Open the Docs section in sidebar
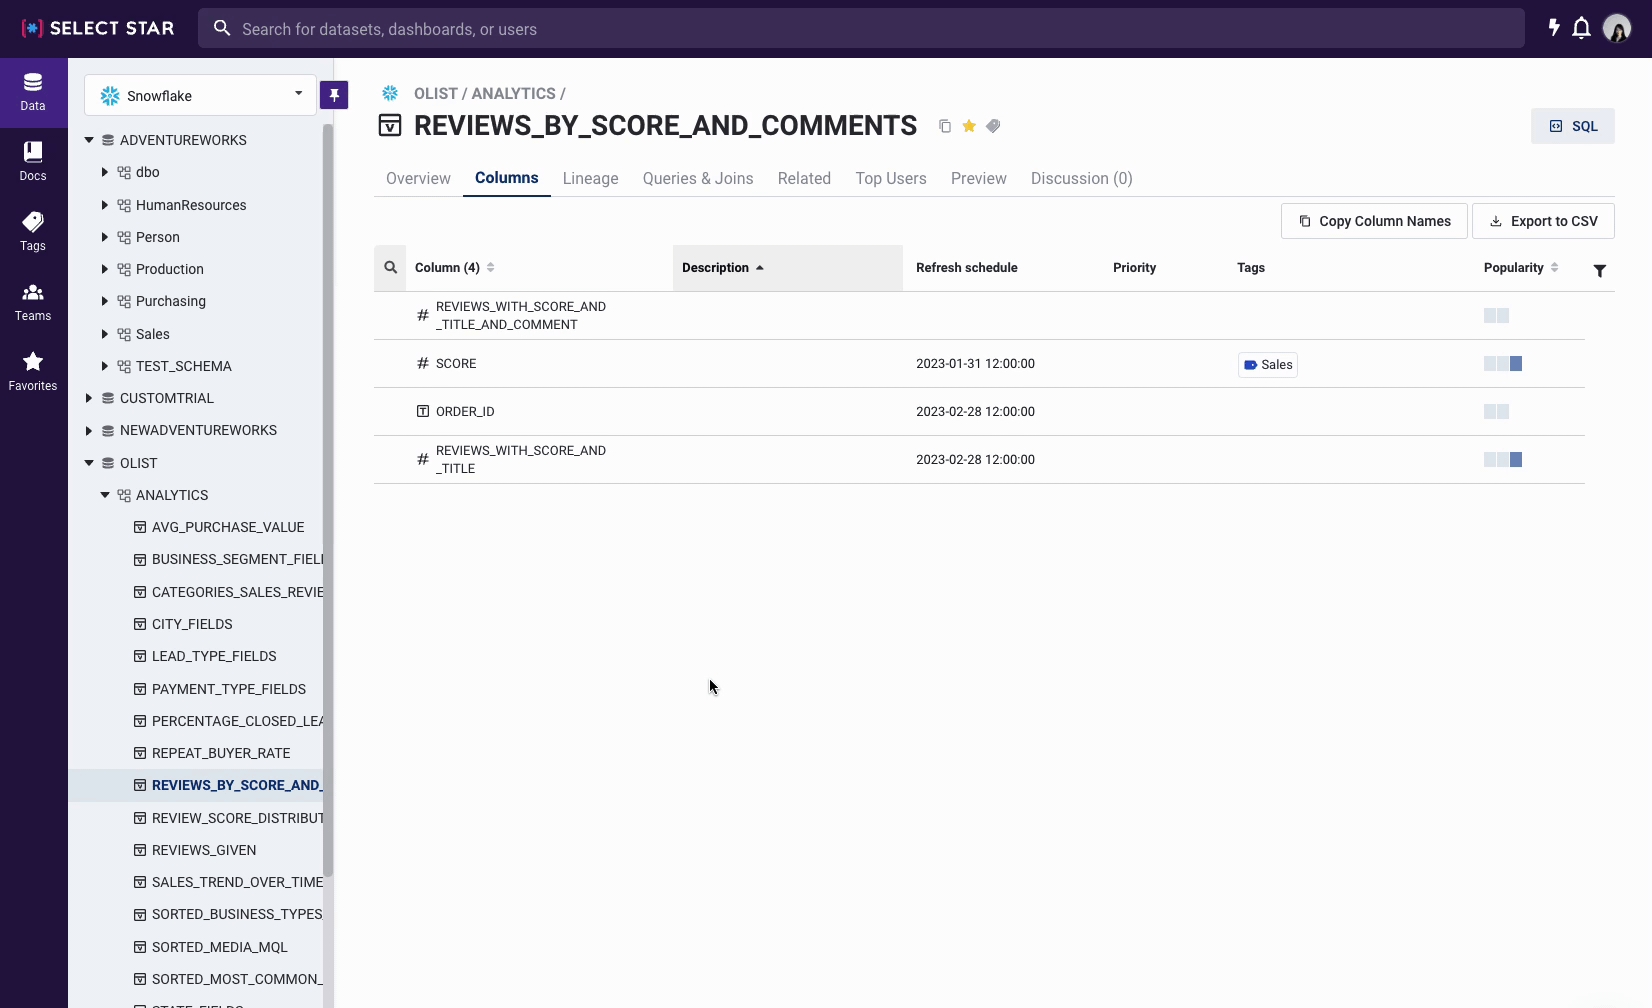This screenshot has width=1652, height=1008. click(x=33, y=161)
